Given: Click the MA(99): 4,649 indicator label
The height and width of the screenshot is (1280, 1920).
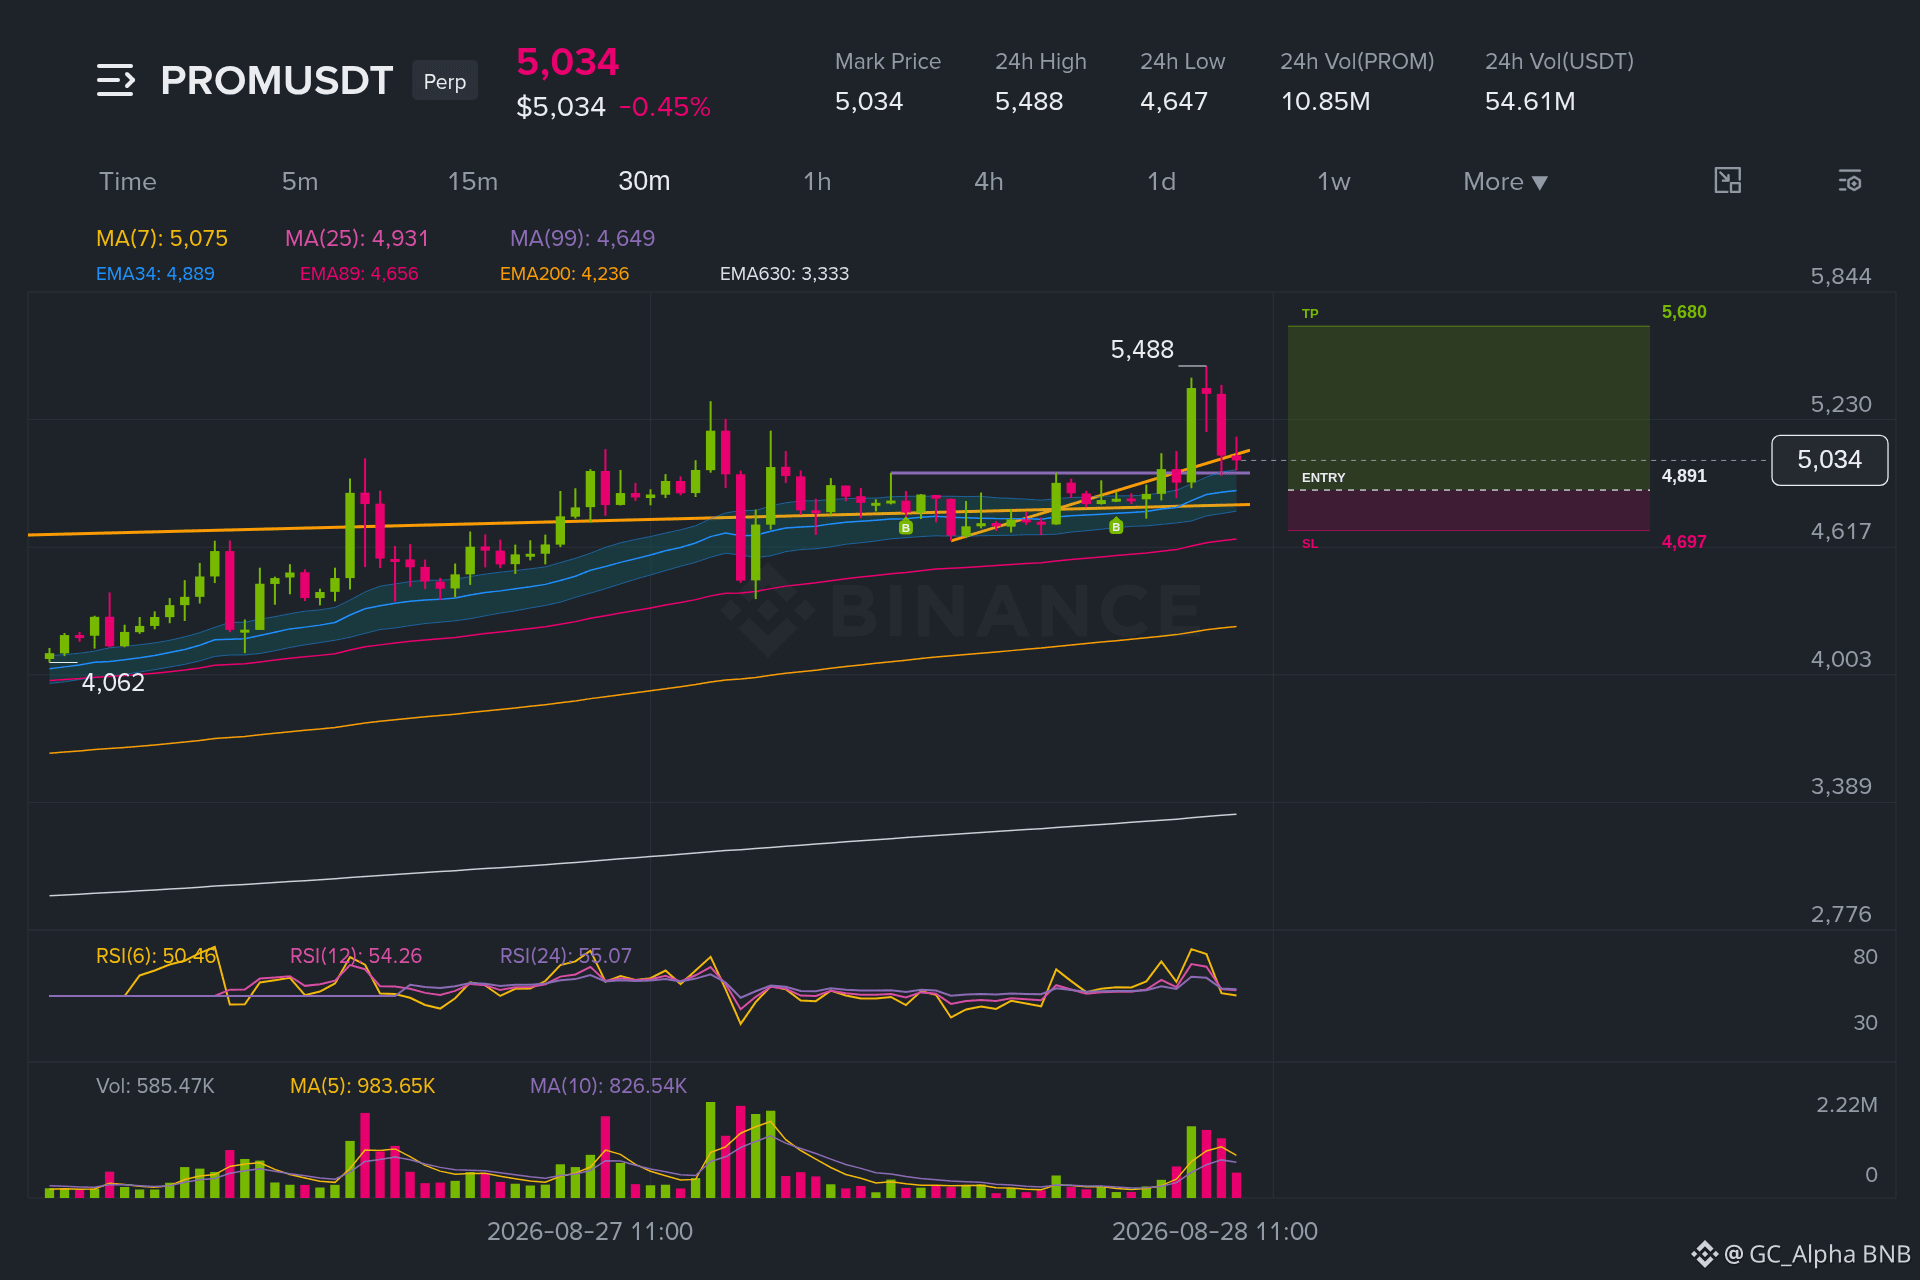Looking at the screenshot, I should point(583,238).
